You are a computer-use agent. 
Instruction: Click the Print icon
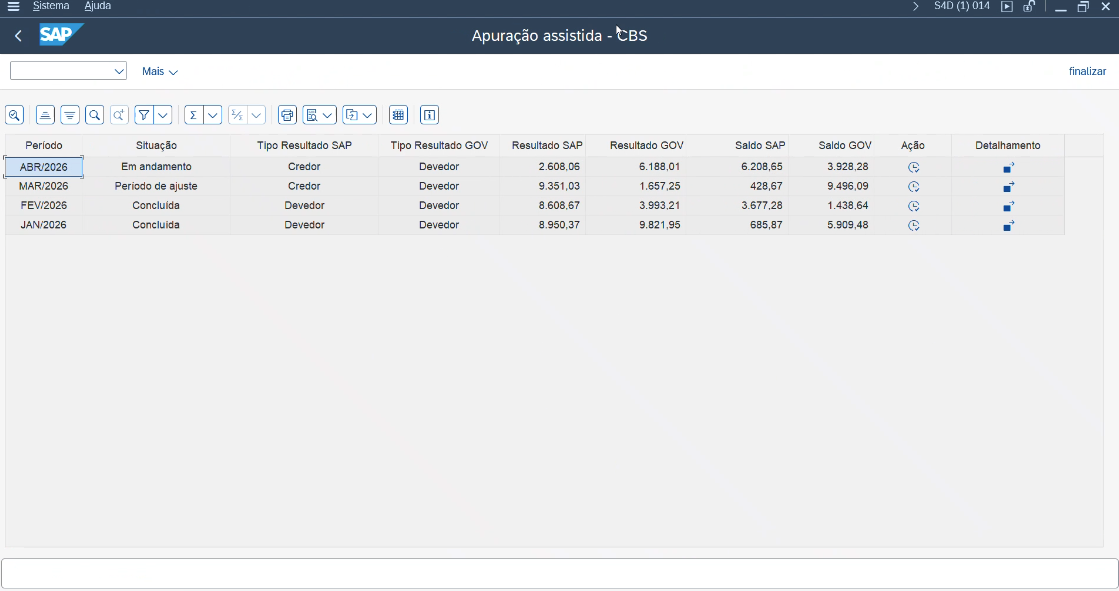point(287,115)
